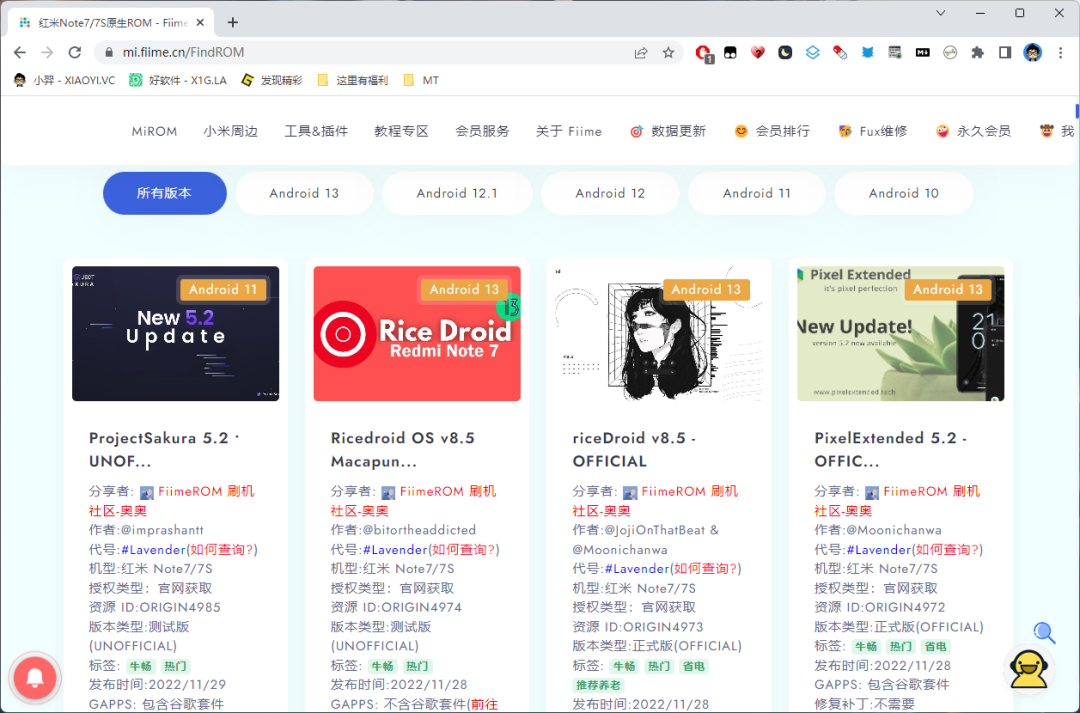Screen dimensions: 1080x713
Task: Open the Chrome three-dot menu
Action: point(1060,53)
